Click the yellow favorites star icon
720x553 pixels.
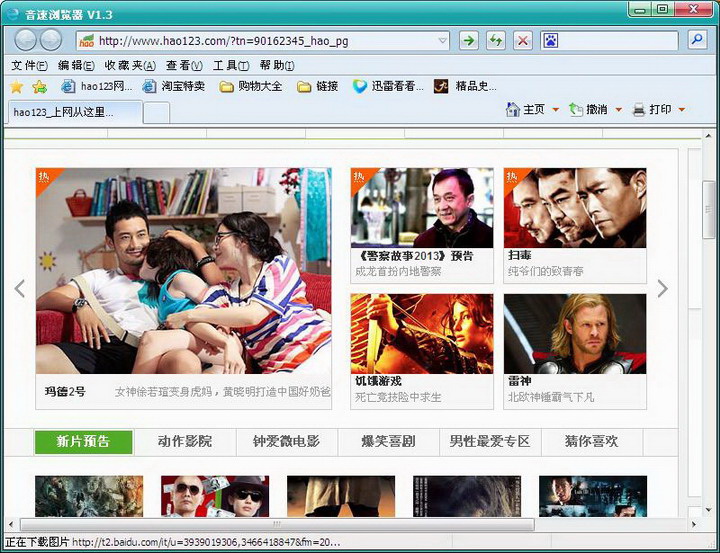coord(17,86)
